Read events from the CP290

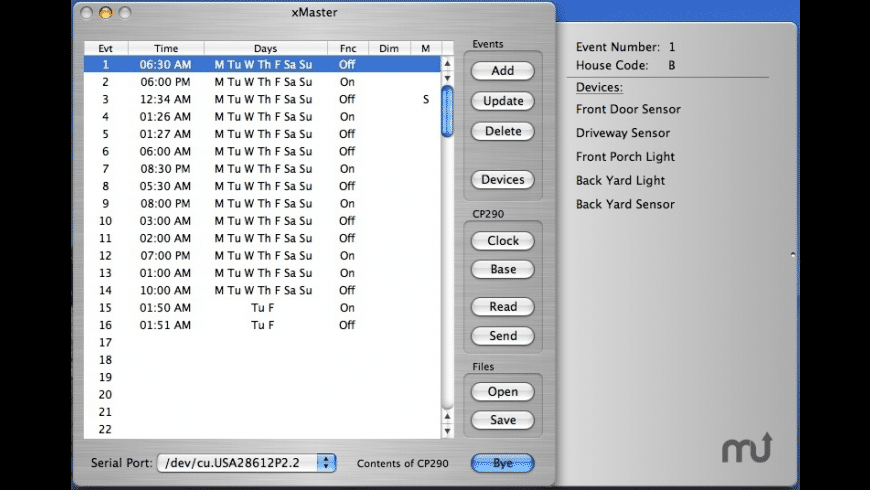[x=503, y=306]
